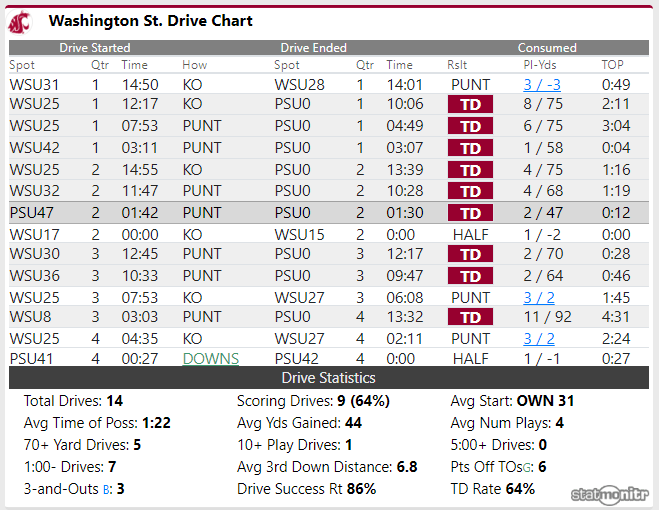This screenshot has height=510, width=659.
Task: Select the highlighted PSU47 drive row
Action: (329, 213)
